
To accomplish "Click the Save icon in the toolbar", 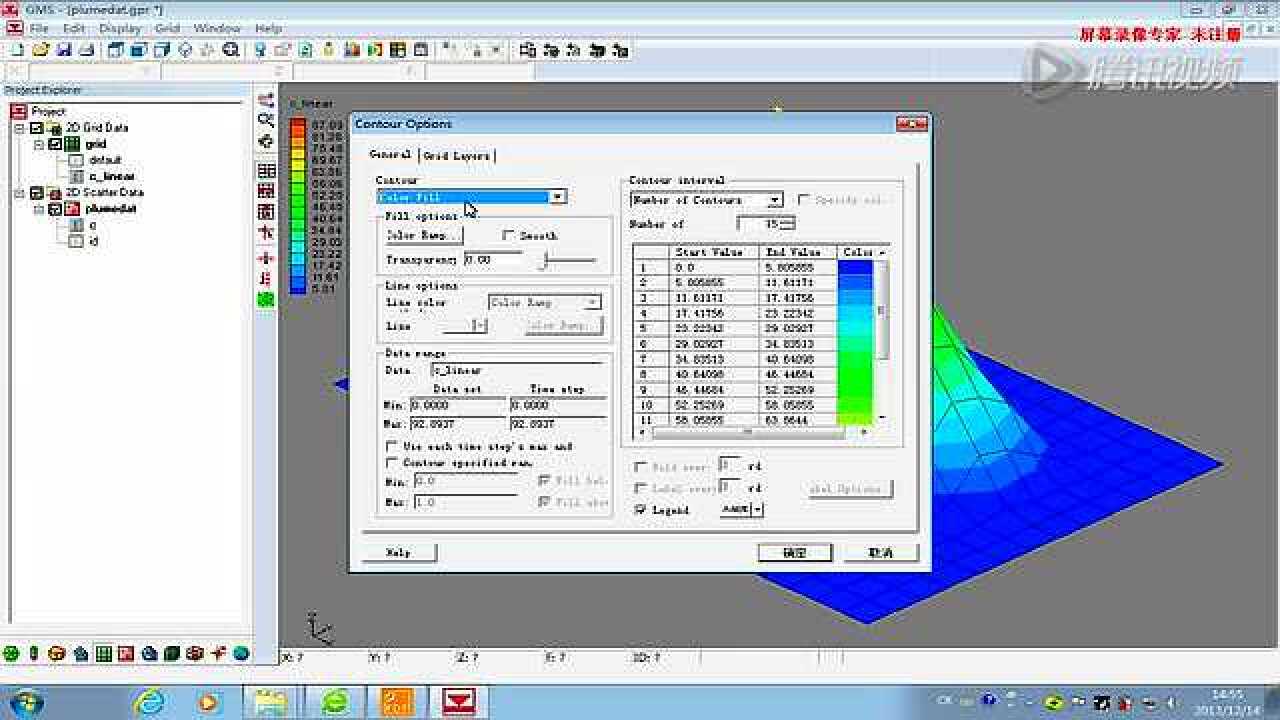I will pyautogui.click(x=63, y=49).
